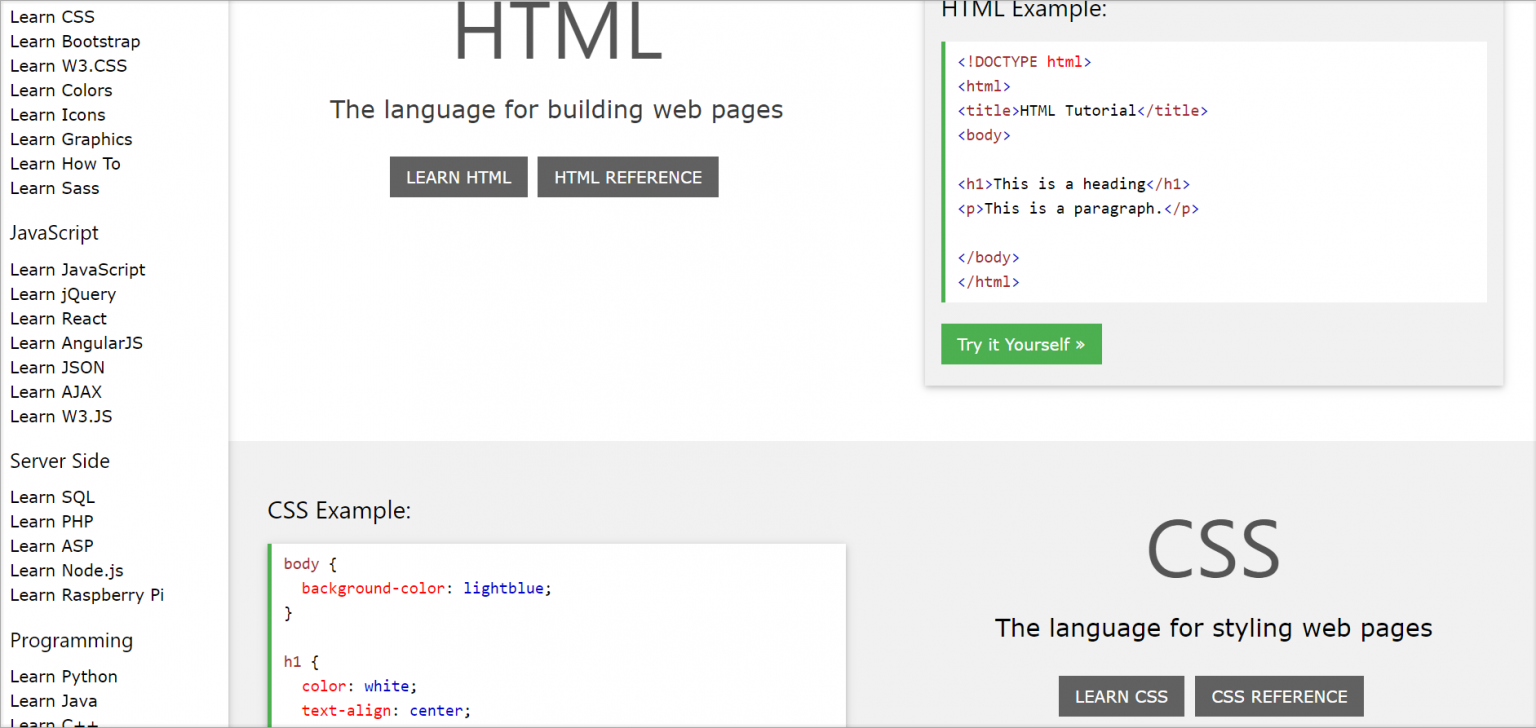Image resolution: width=1536 pixels, height=728 pixels.
Task: Open Learn Node.js tutorial link
Action: 67,570
